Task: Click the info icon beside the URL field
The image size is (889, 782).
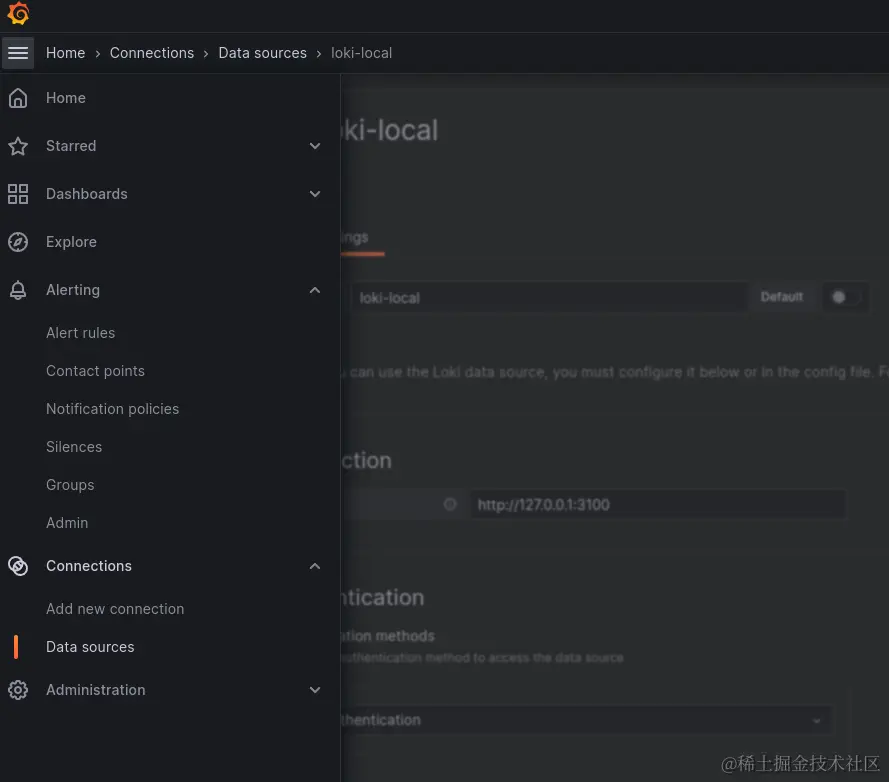Action: (x=450, y=504)
